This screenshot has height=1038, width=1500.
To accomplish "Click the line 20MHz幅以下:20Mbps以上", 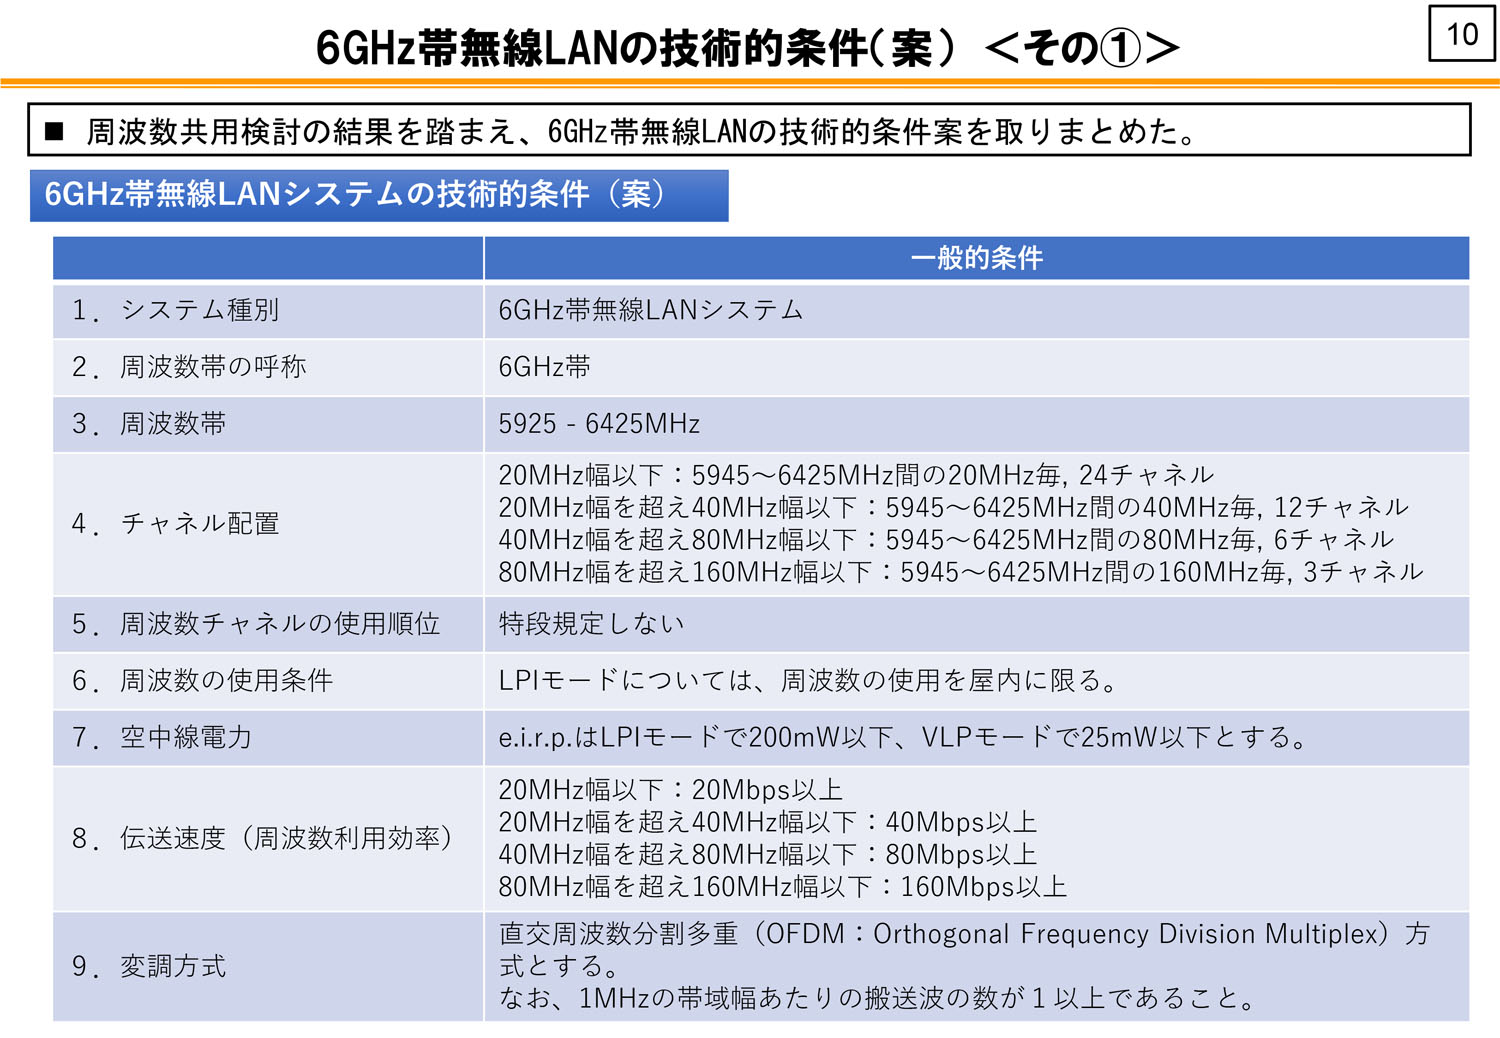I will point(670,790).
